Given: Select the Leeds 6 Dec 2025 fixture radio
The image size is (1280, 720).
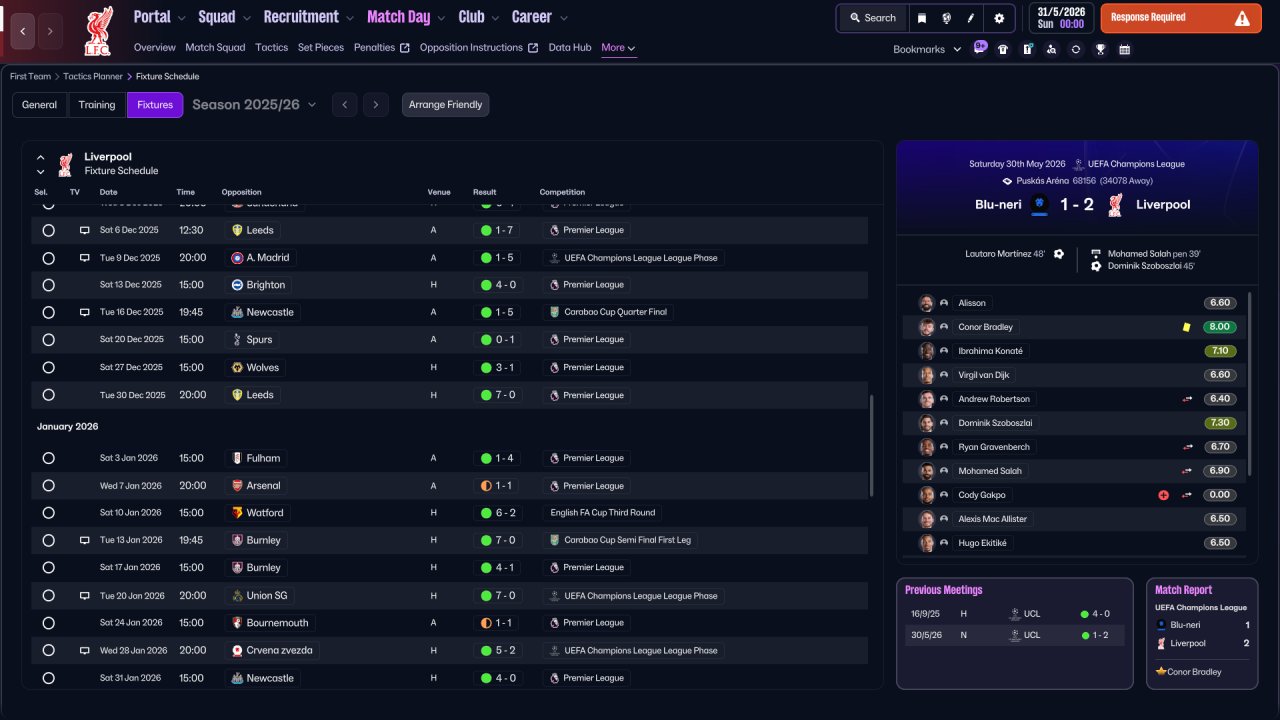Looking at the screenshot, I should [48, 230].
